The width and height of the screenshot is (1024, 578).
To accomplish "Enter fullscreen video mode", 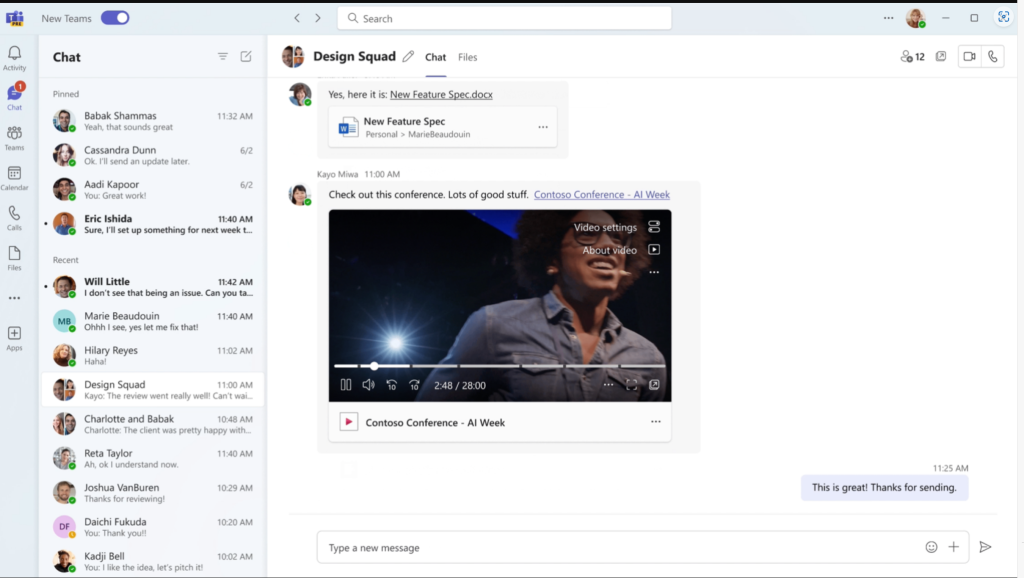I will click(632, 385).
